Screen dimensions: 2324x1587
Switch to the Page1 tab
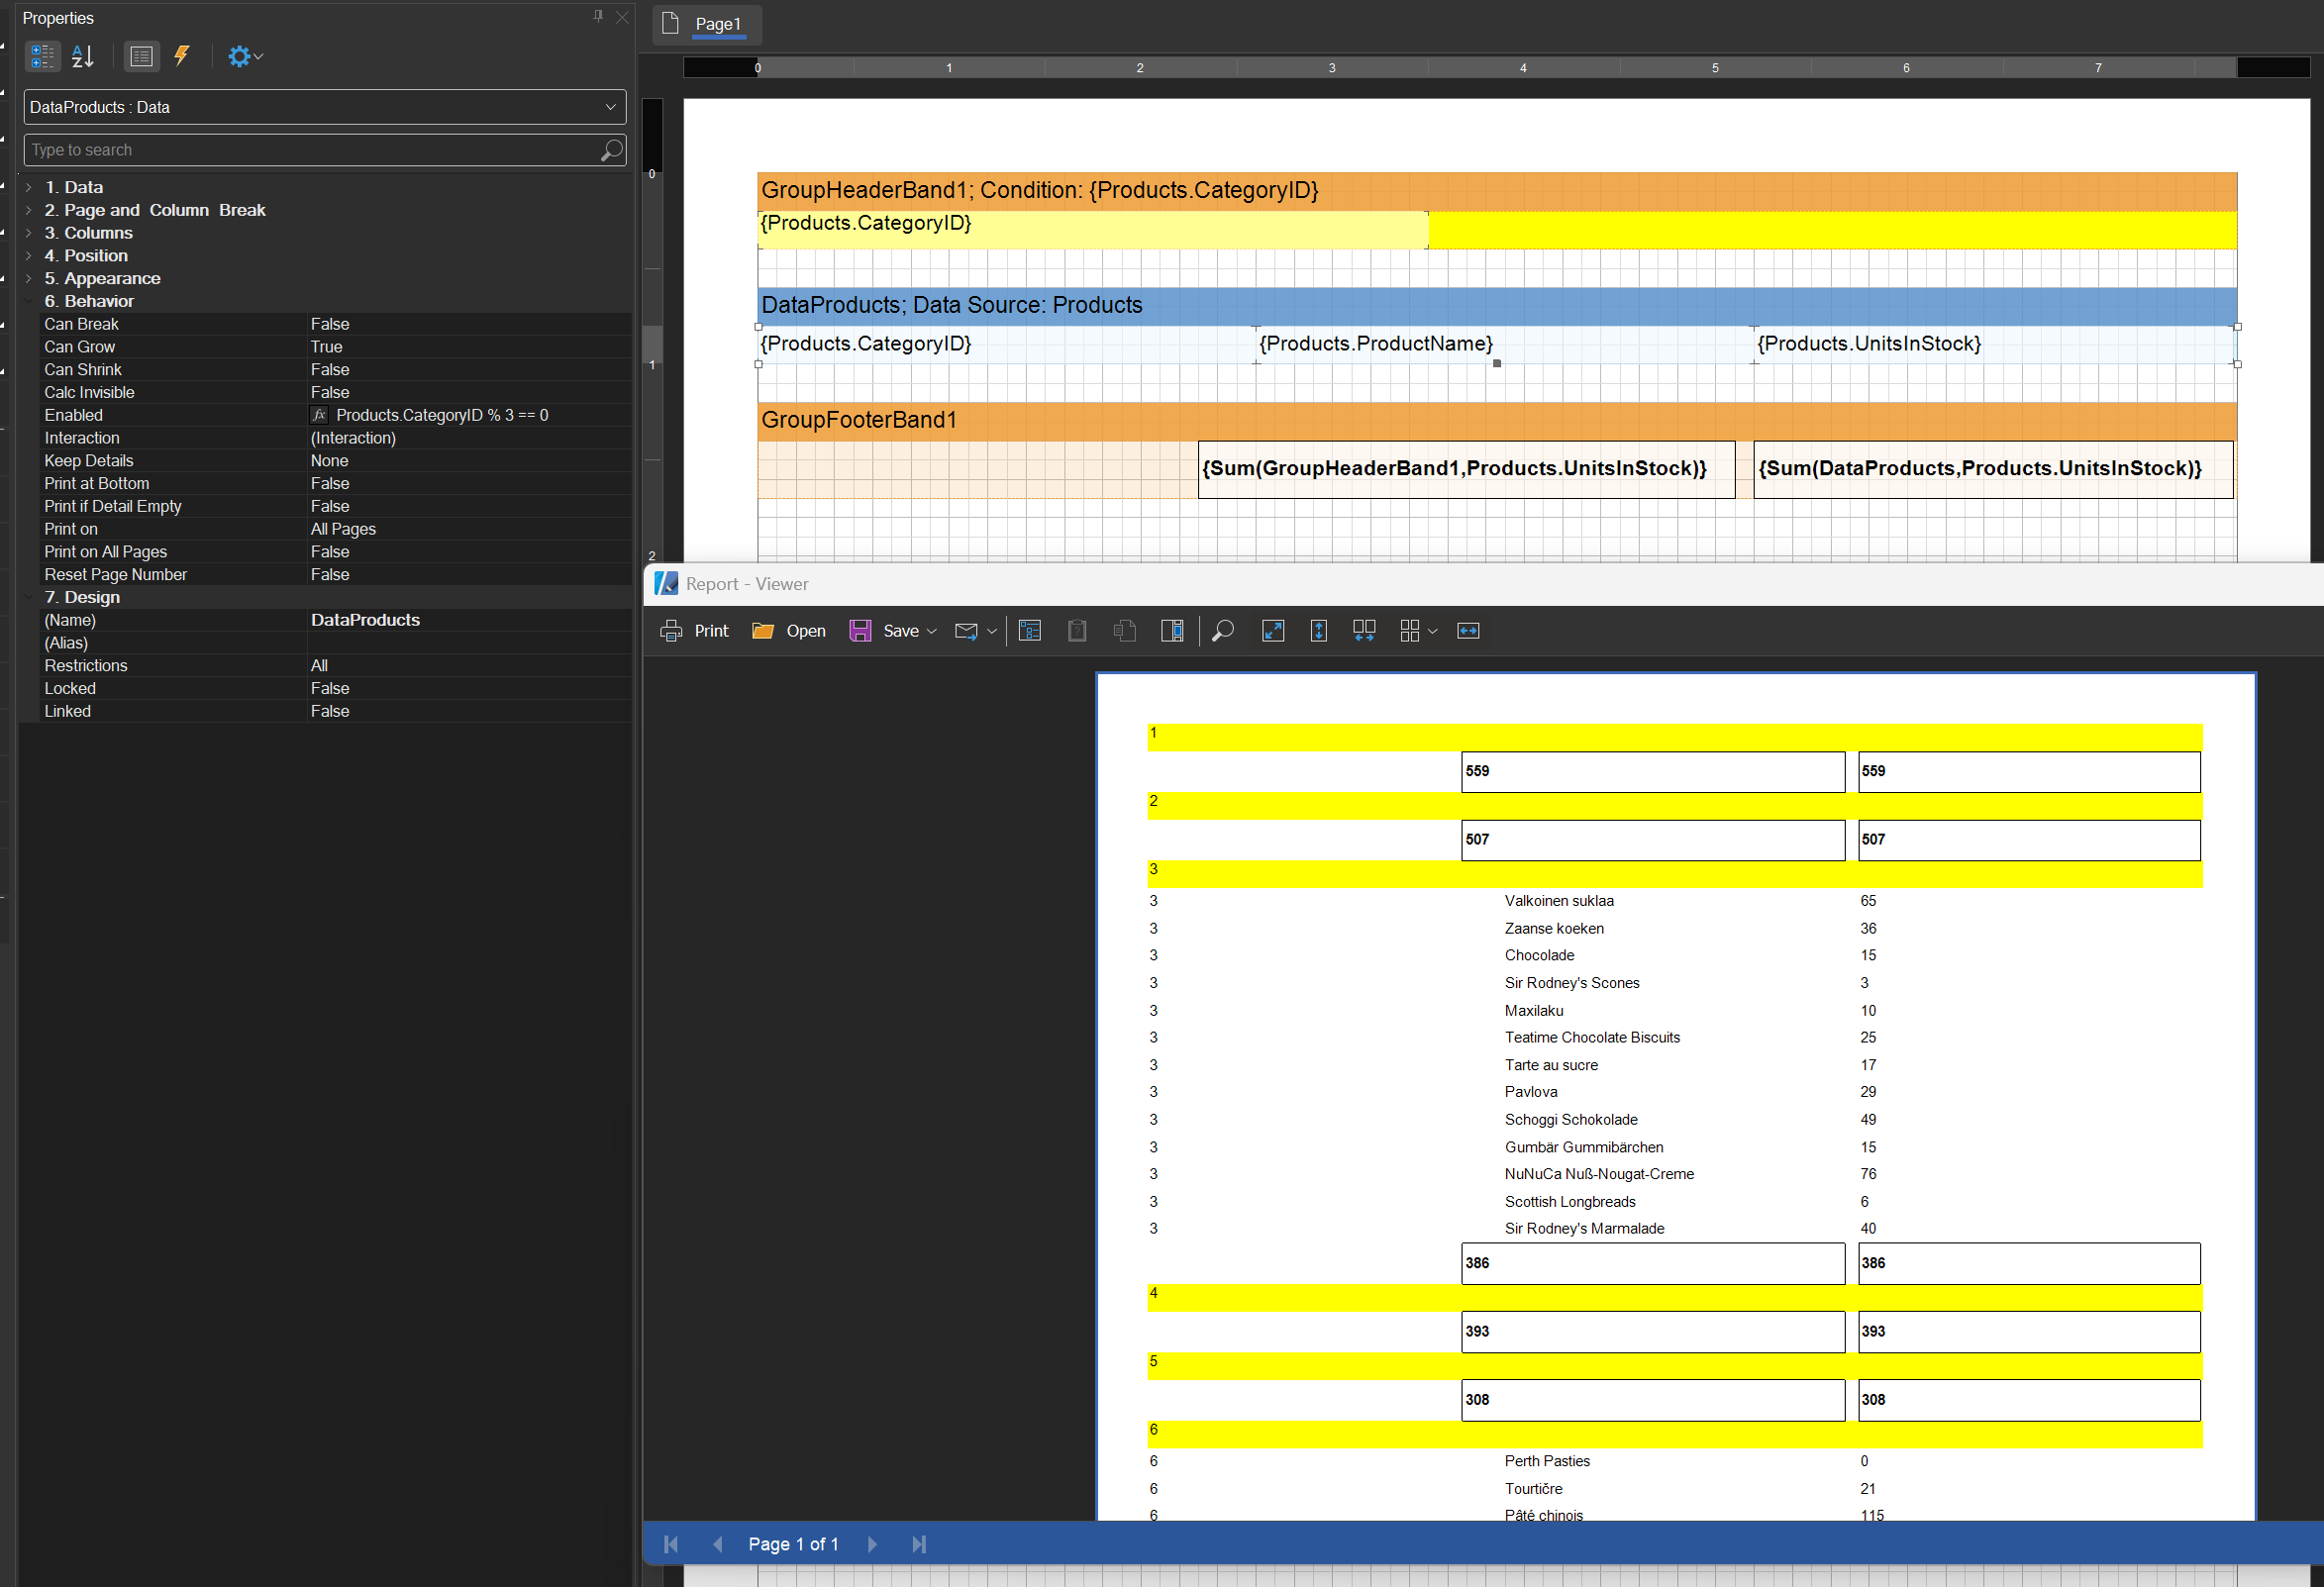[x=707, y=24]
